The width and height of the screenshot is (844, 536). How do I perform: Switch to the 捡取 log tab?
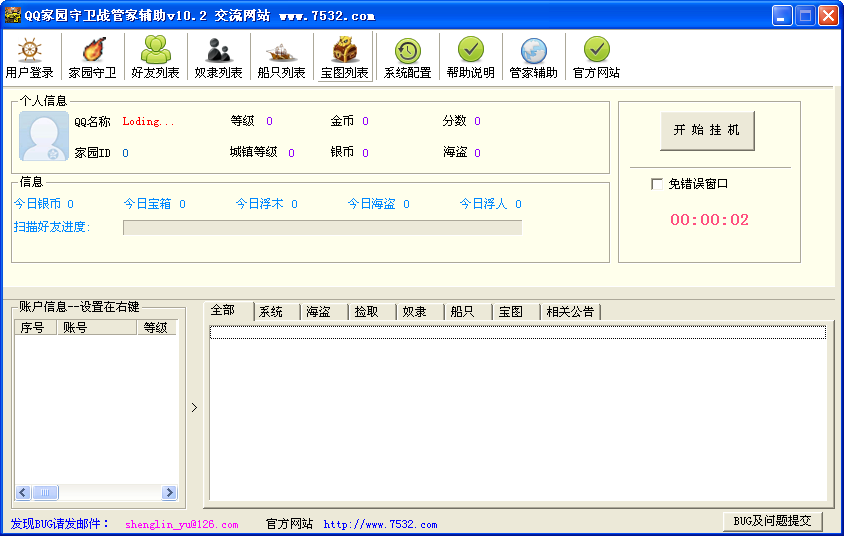click(367, 312)
